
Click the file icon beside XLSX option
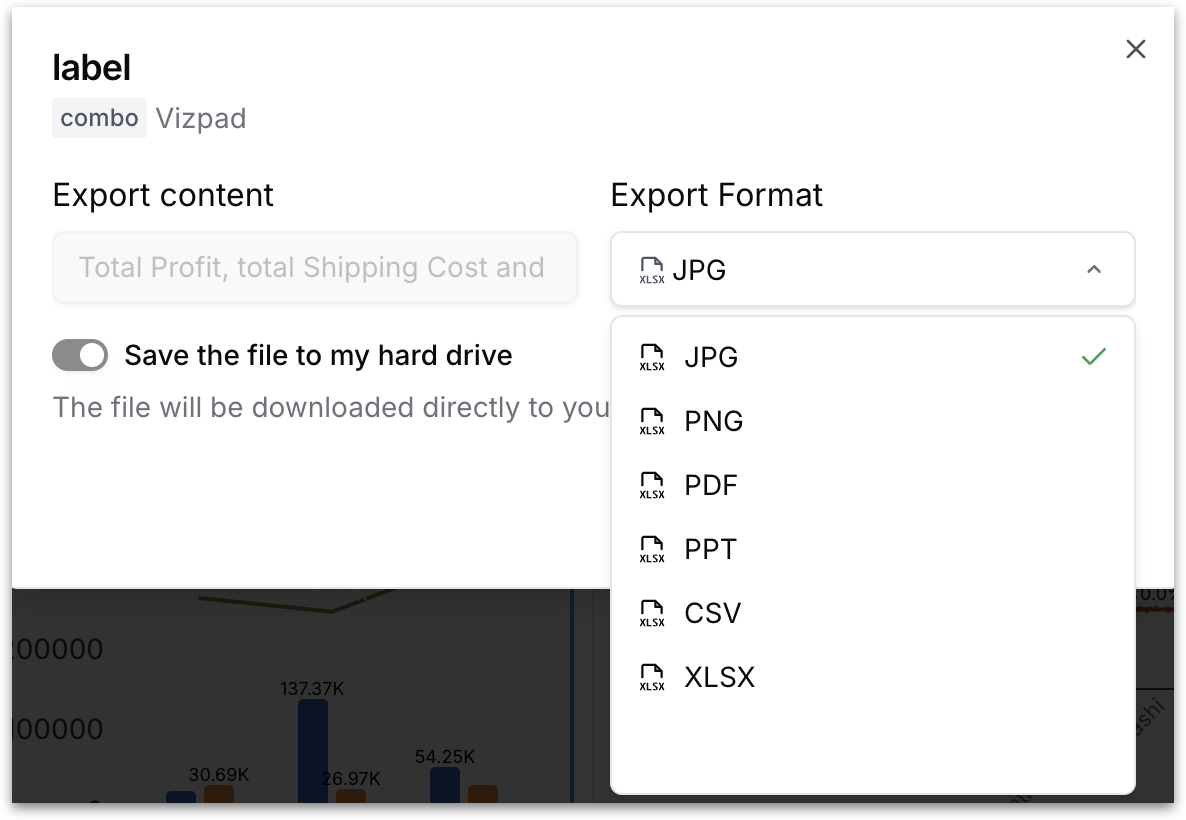pos(652,678)
